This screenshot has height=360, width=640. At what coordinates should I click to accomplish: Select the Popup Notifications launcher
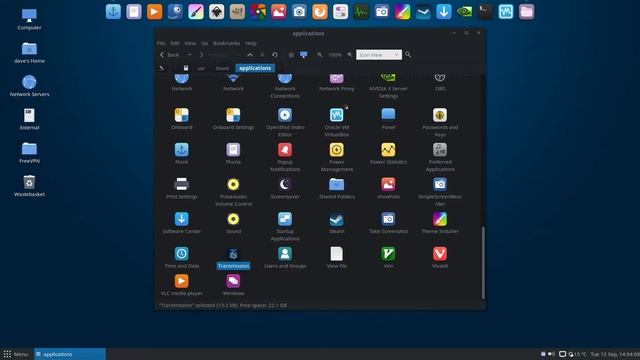click(x=285, y=157)
